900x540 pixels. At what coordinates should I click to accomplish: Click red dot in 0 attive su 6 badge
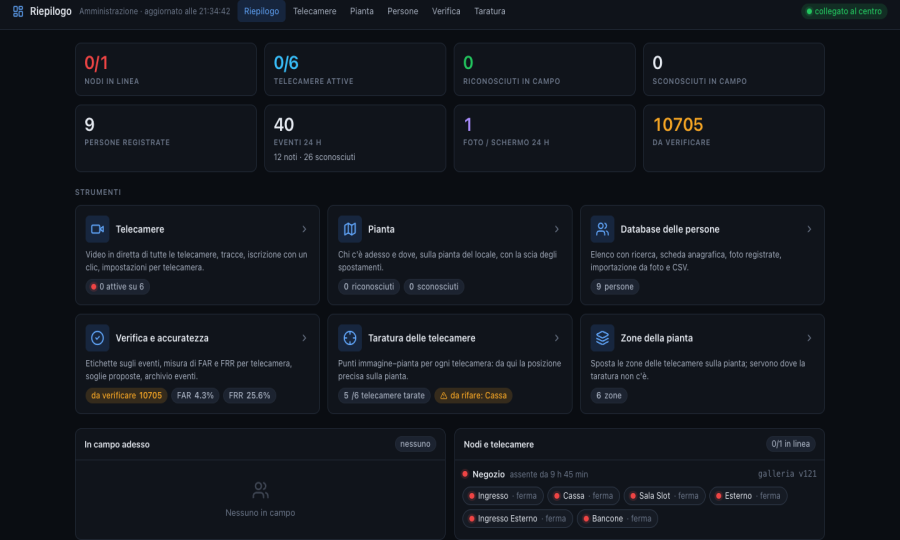(94, 286)
